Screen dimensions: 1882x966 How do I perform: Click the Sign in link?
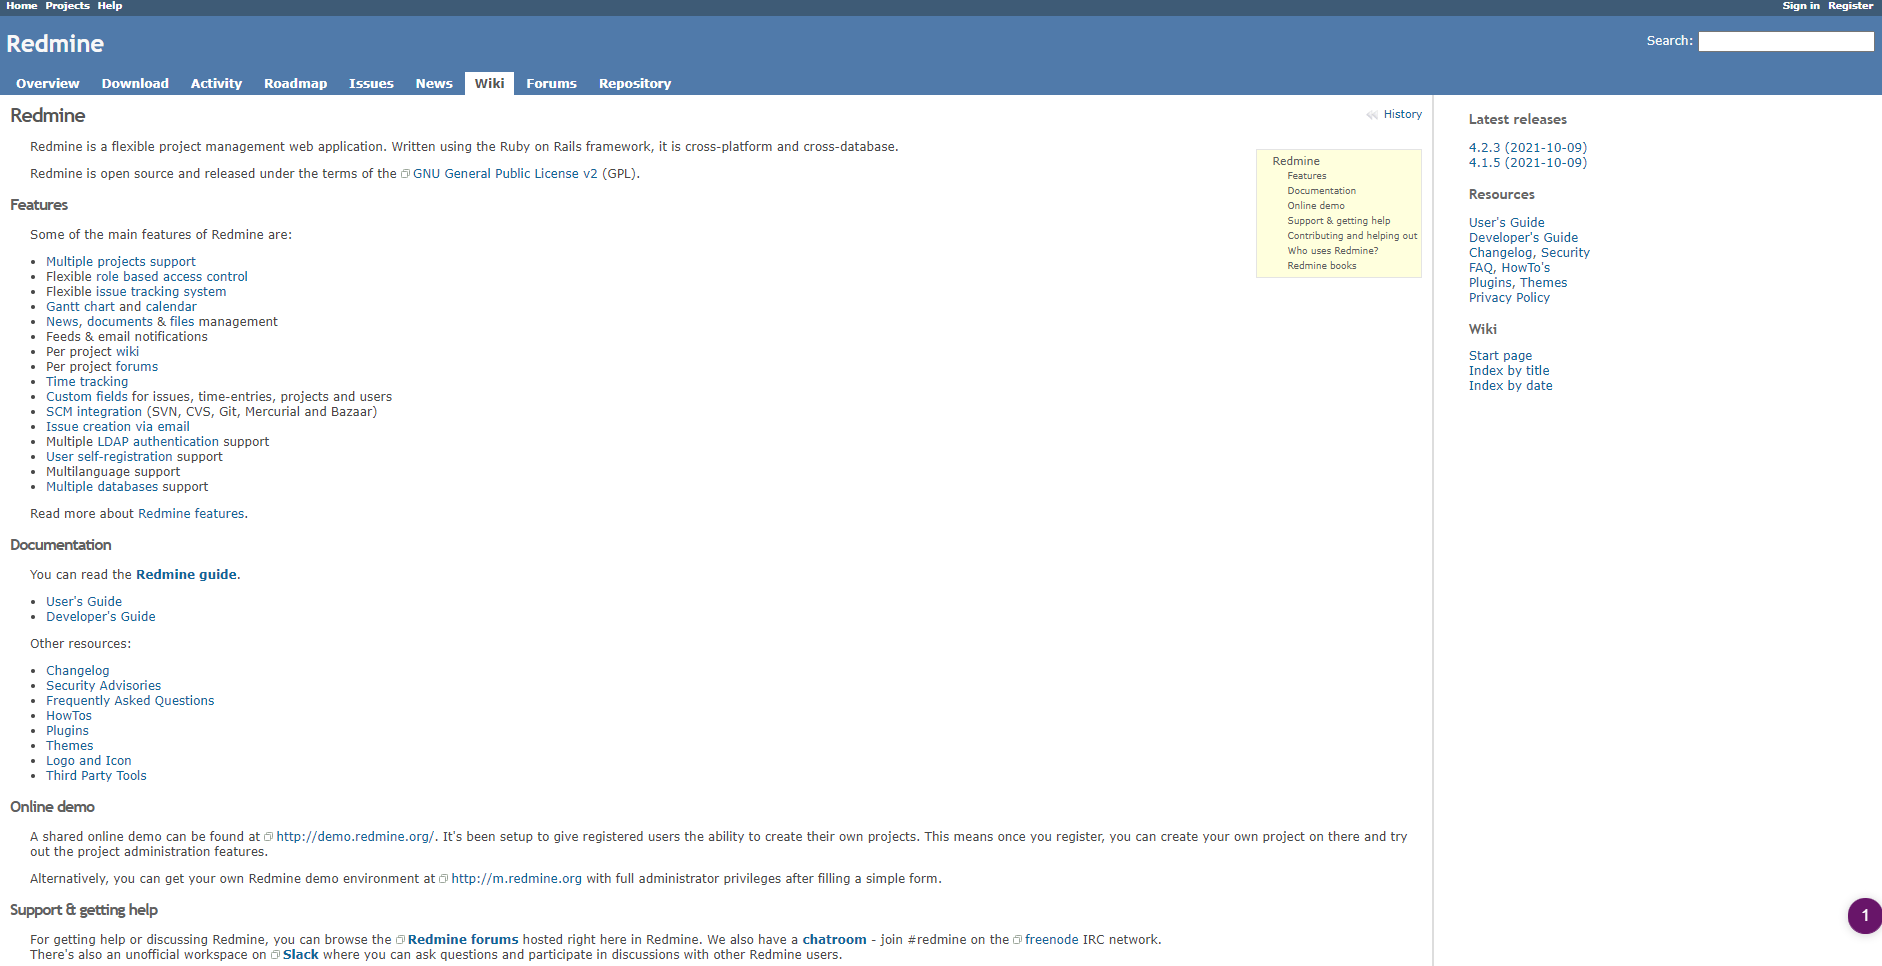tap(1800, 6)
